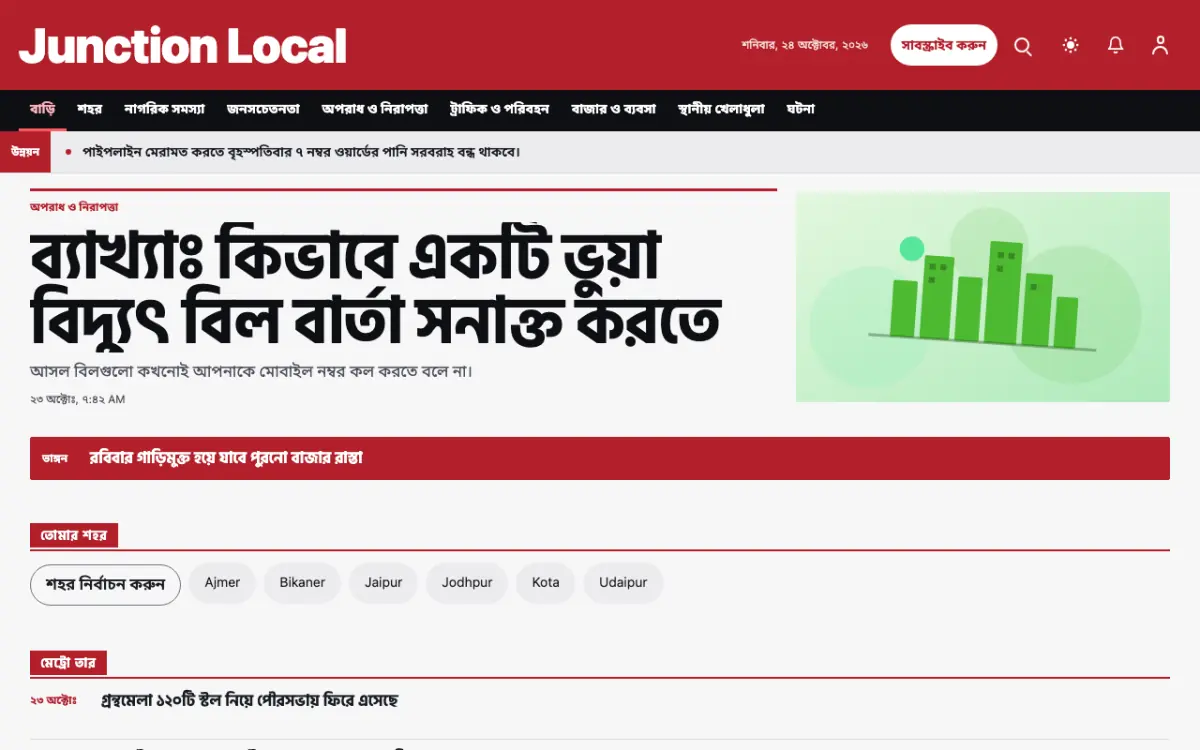Click the subheading আসল বিলগুলো কখনোই
Image resolution: width=1200 pixels, height=750 pixels.
pyautogui.click(x=251, y=371)
